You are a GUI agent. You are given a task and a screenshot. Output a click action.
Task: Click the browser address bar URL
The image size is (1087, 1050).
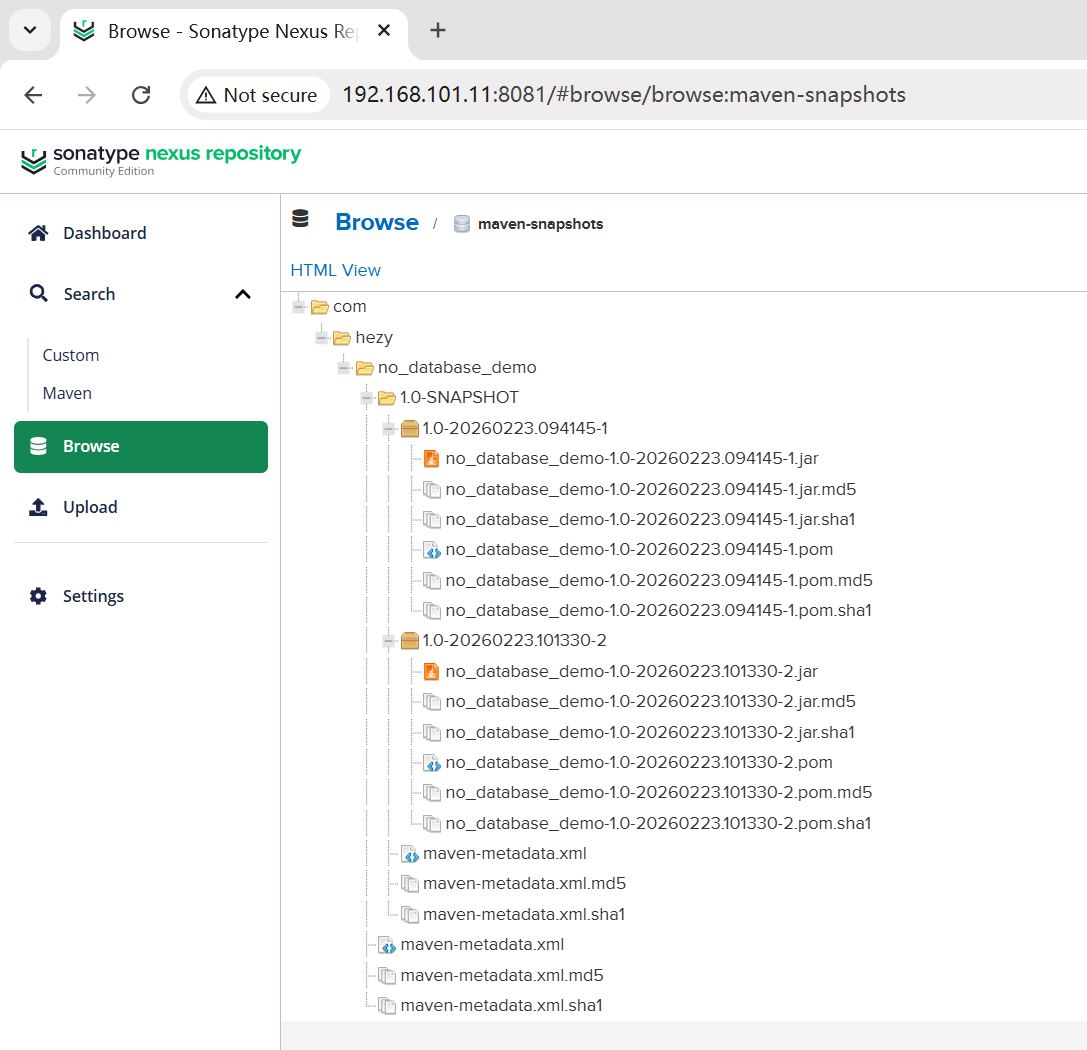pyautogui.click(x=624, y=95)
